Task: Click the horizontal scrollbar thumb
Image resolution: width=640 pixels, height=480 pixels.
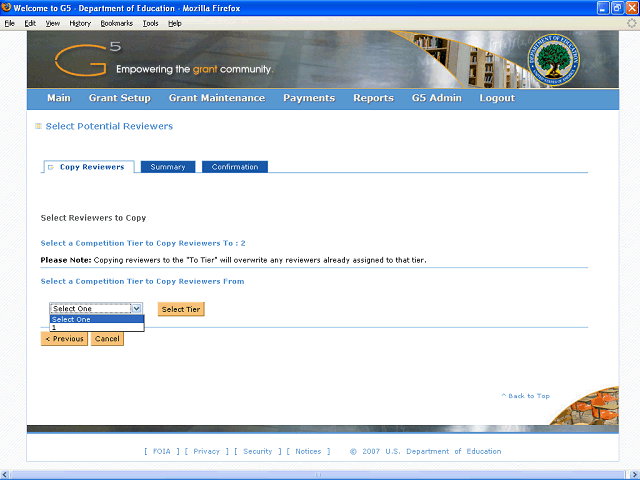Action: (x=319, y=475)
